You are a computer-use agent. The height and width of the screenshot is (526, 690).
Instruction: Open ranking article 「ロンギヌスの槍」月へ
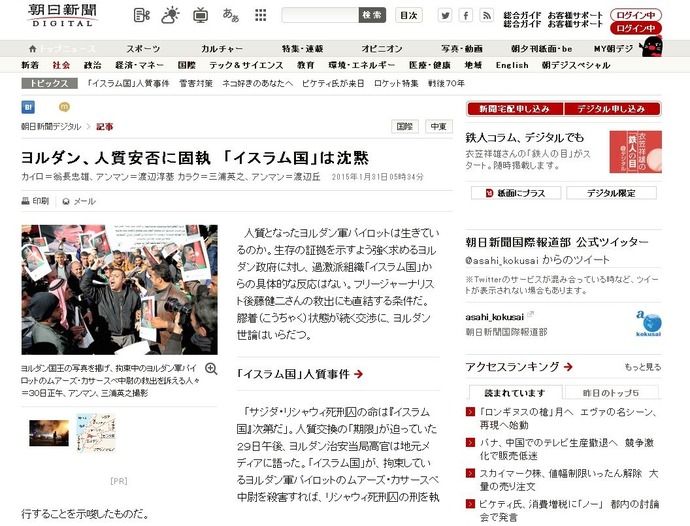(x=568, y=419)
